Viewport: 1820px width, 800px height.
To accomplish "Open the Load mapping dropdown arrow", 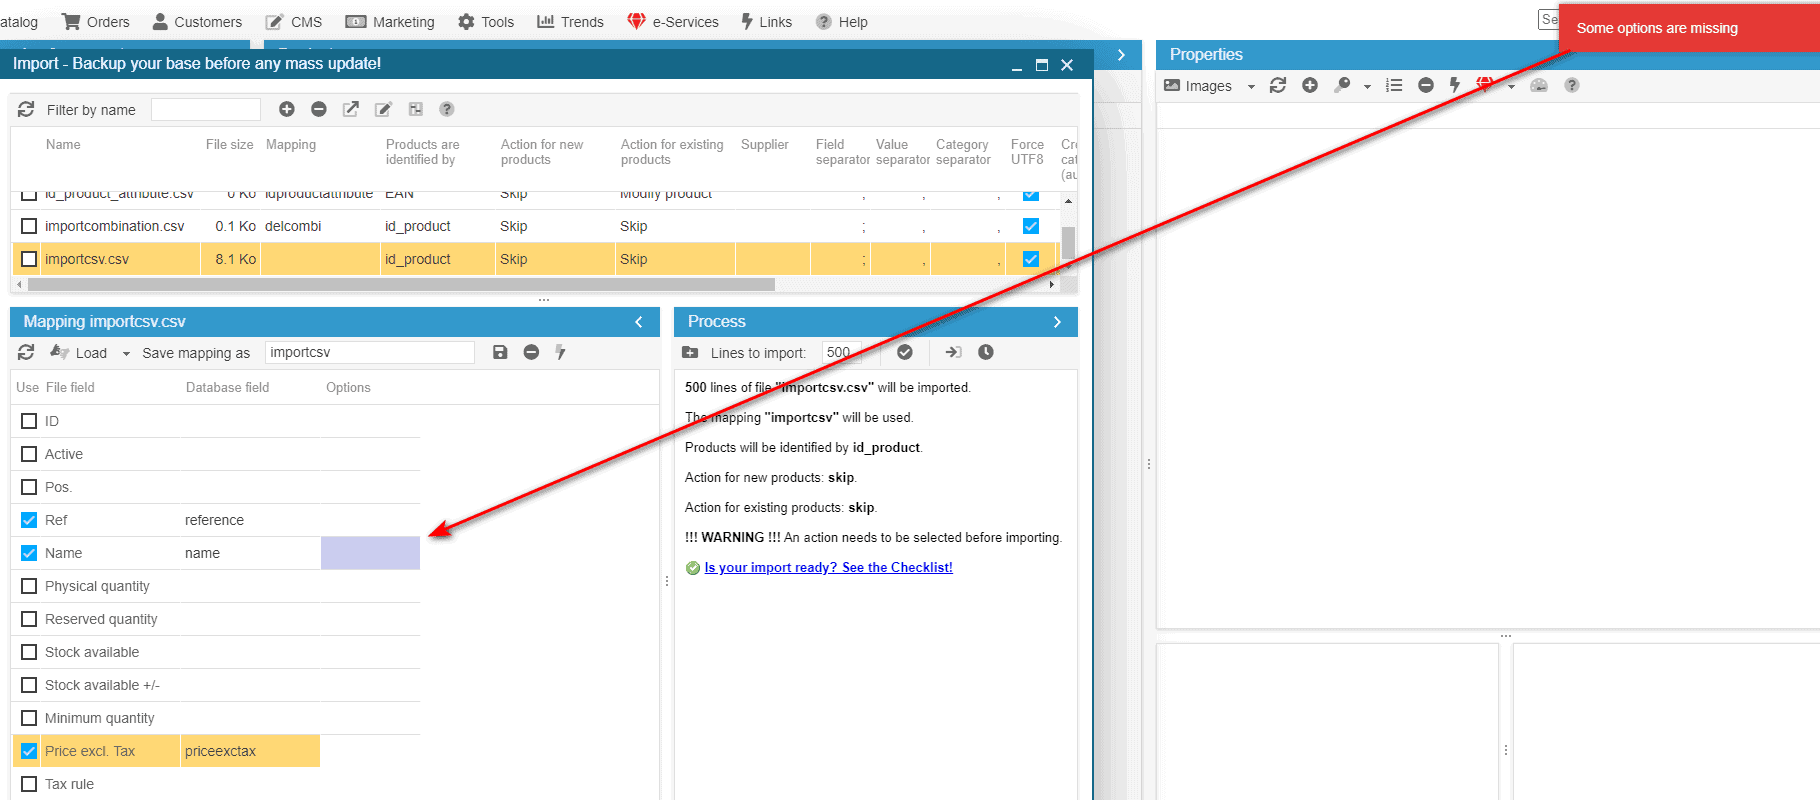I will pos(126,353).
